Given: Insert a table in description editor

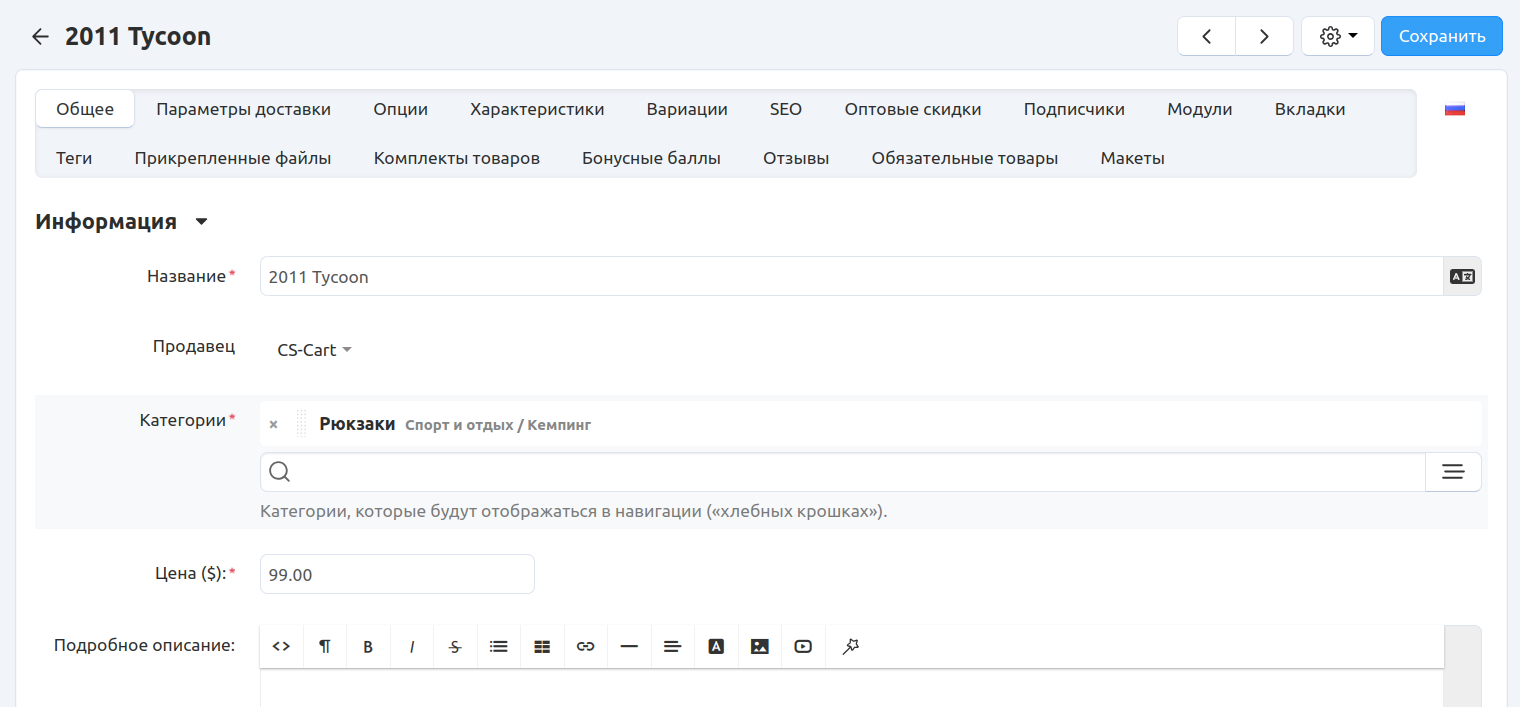Looking at the screenshot, I should [542, 647].
